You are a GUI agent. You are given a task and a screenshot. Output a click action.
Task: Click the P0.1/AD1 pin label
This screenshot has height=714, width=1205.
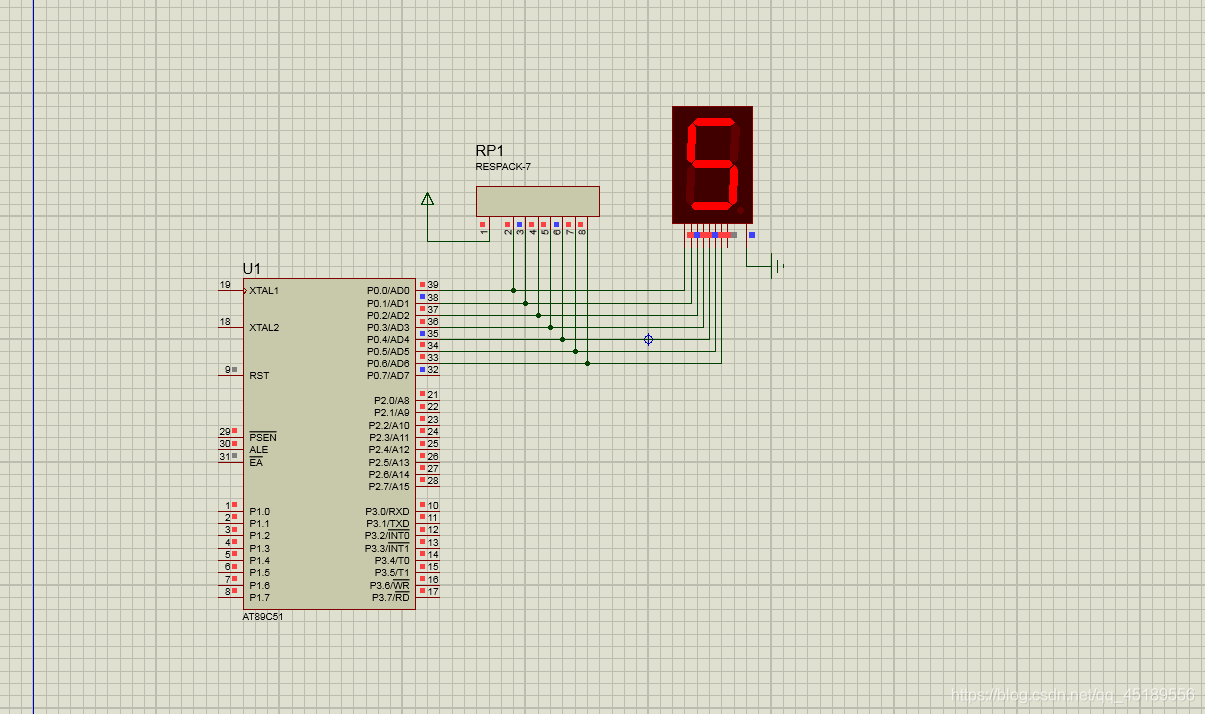[388, 303]
